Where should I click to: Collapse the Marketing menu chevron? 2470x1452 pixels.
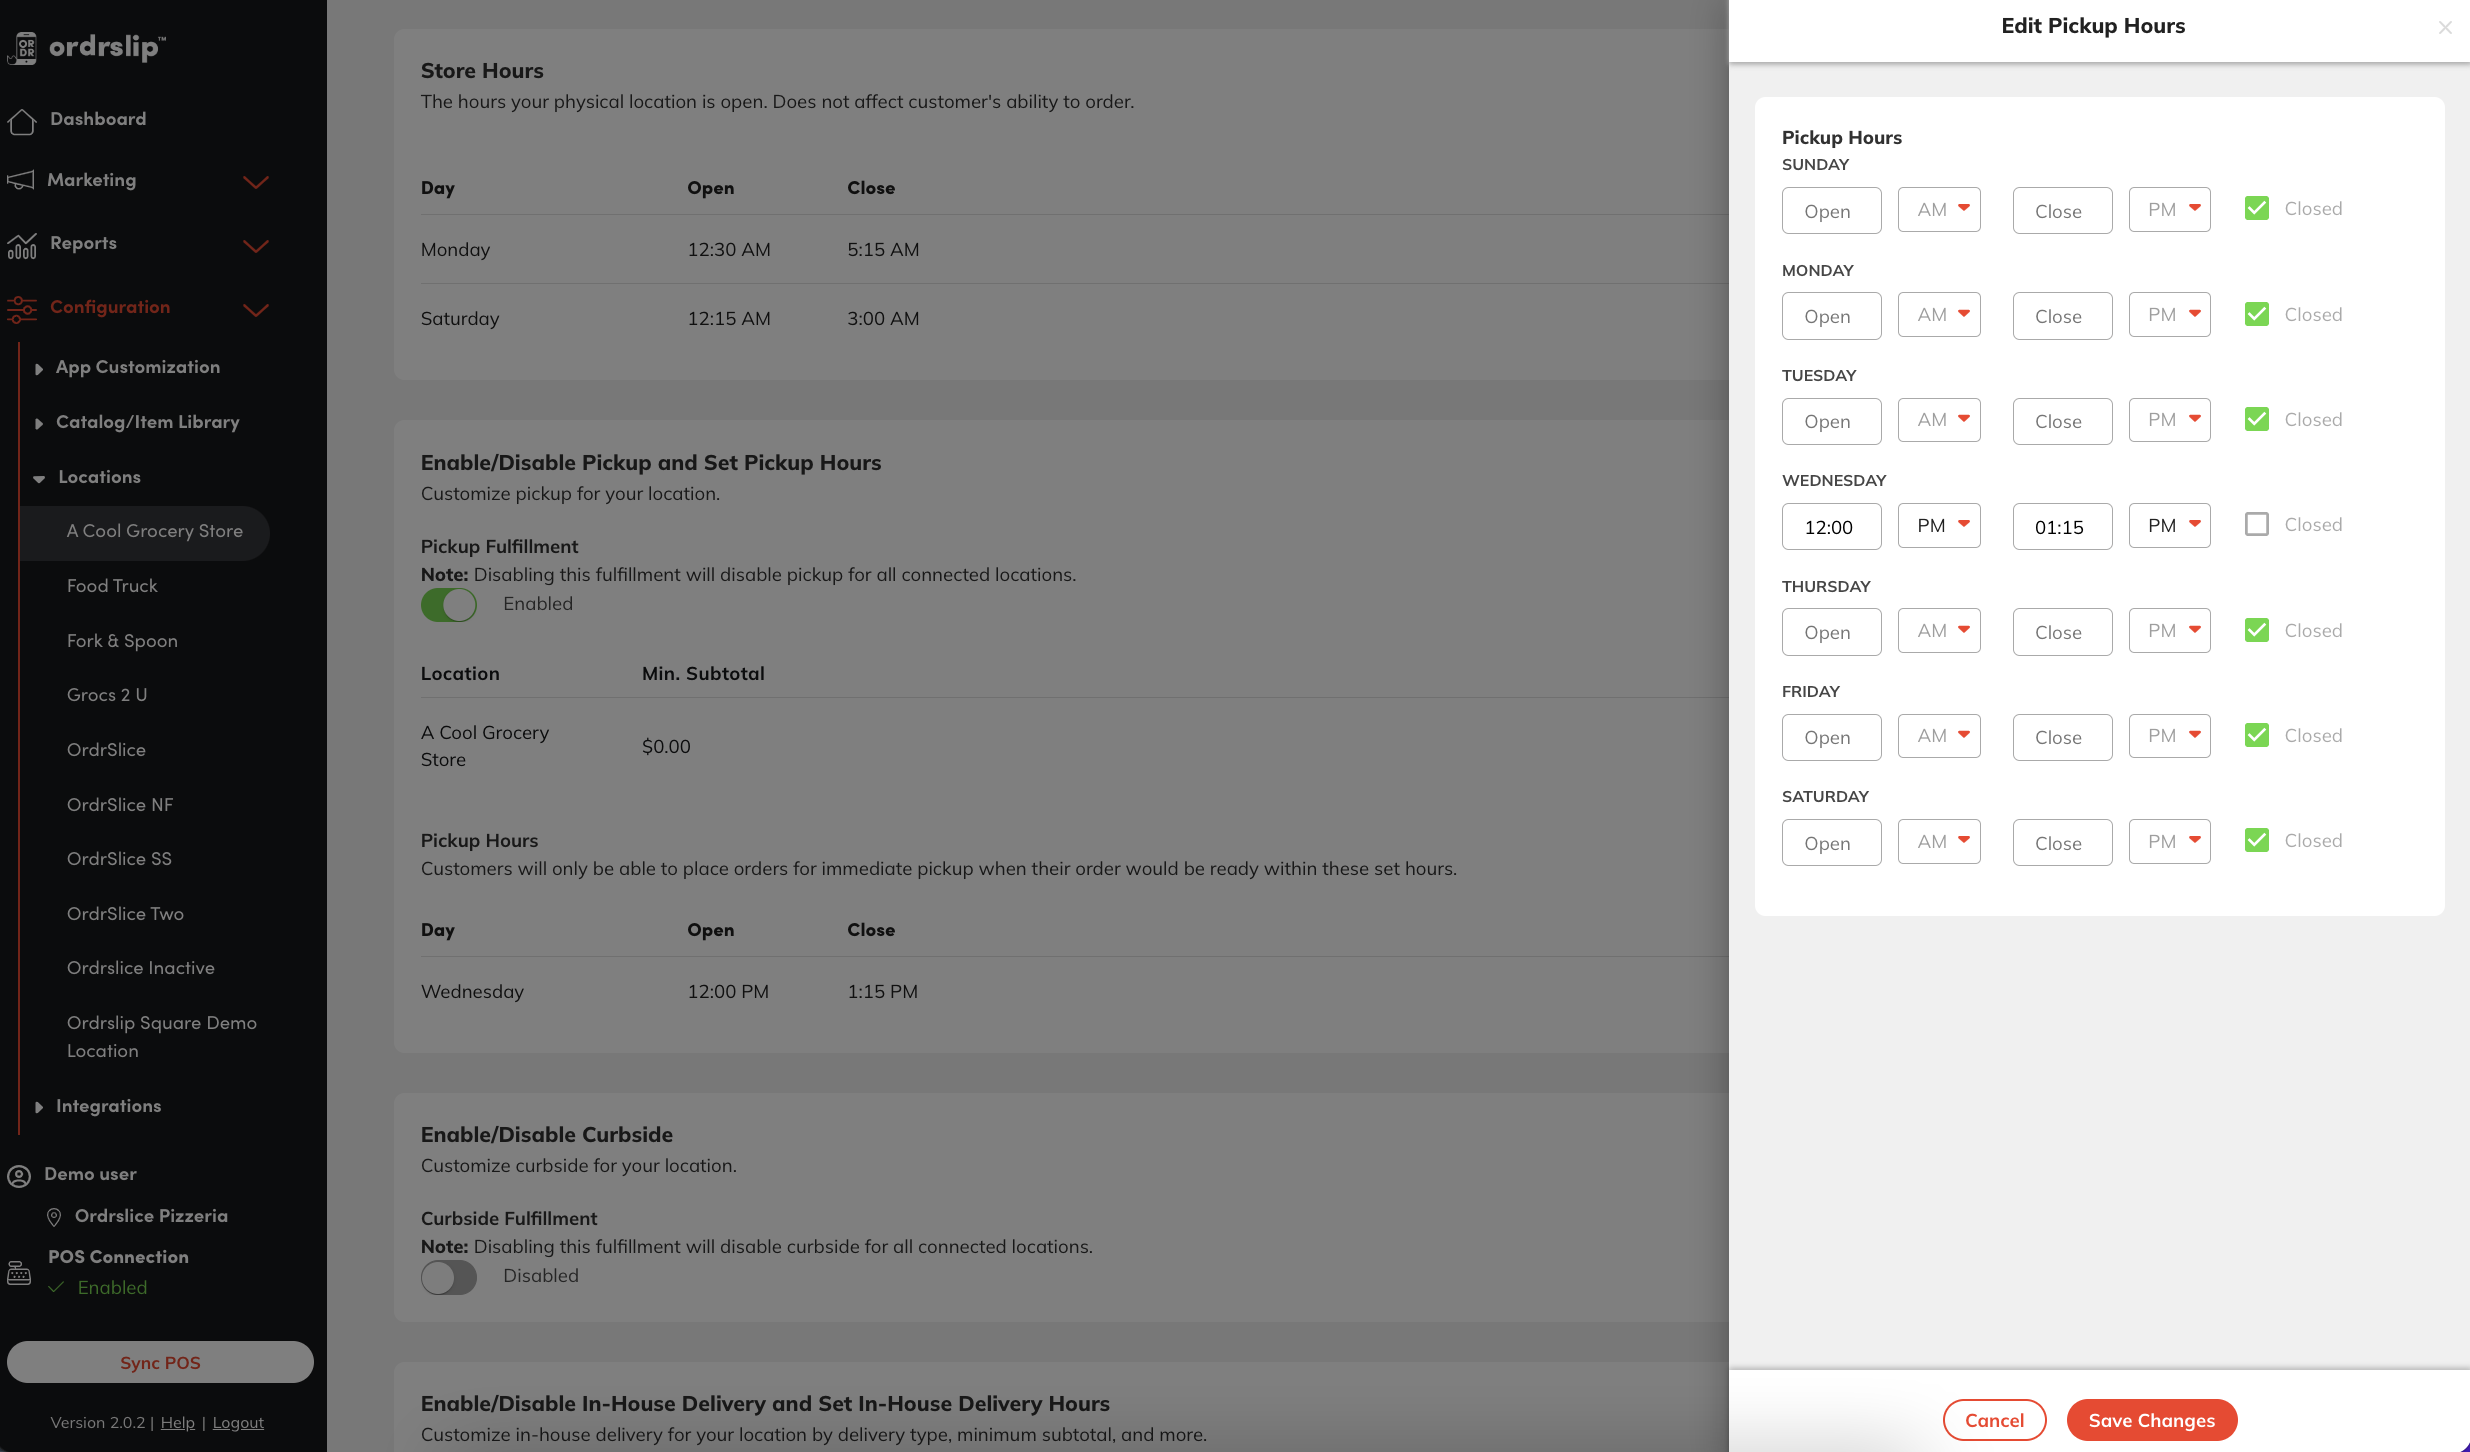256,182
